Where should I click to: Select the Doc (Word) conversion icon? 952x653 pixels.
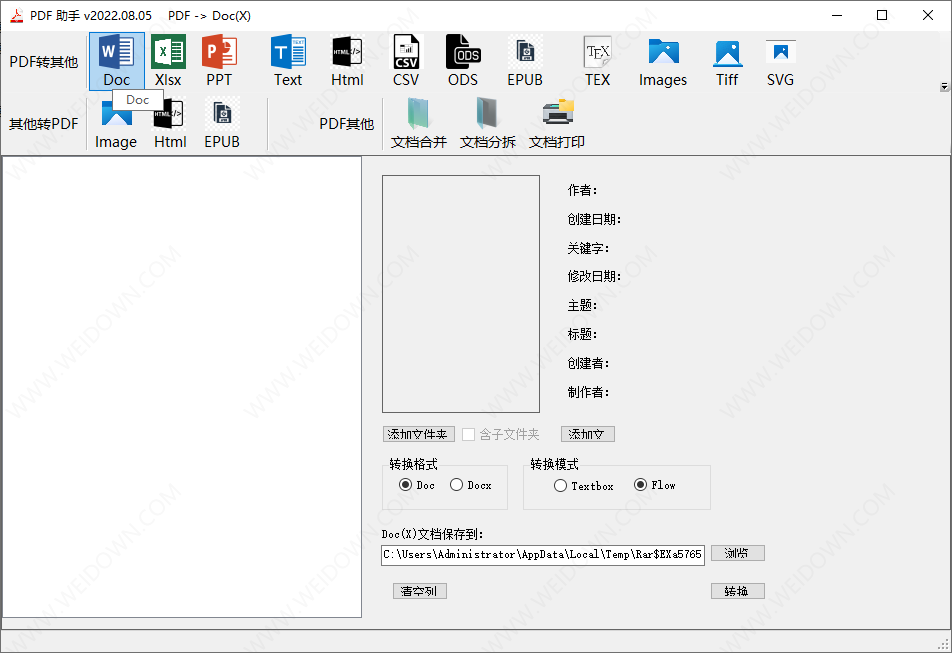click(x=117, y=61)
